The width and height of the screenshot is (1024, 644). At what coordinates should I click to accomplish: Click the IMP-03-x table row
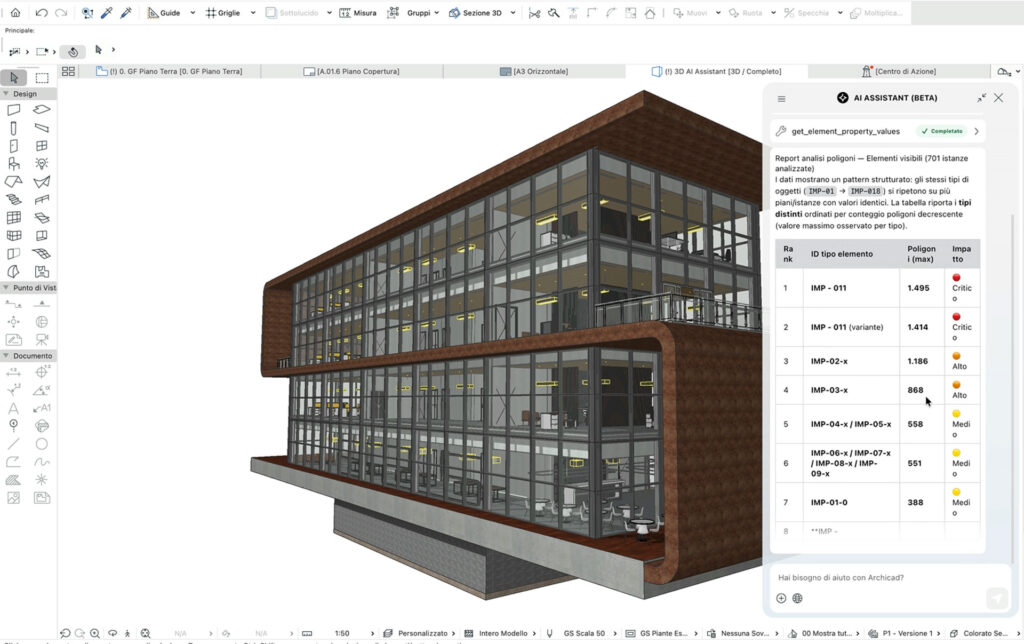877,390
